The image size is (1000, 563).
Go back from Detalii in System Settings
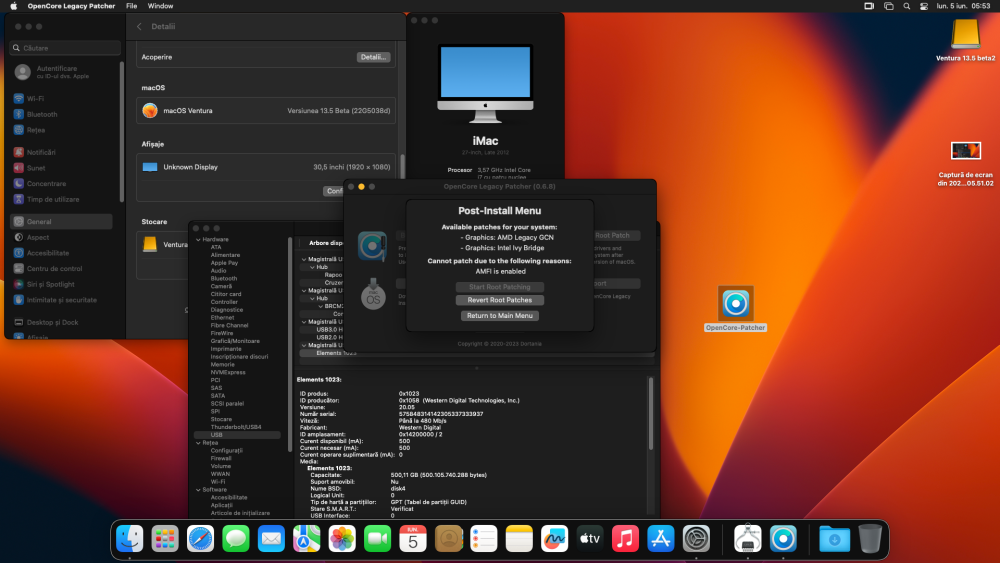[x=139, y=26]
